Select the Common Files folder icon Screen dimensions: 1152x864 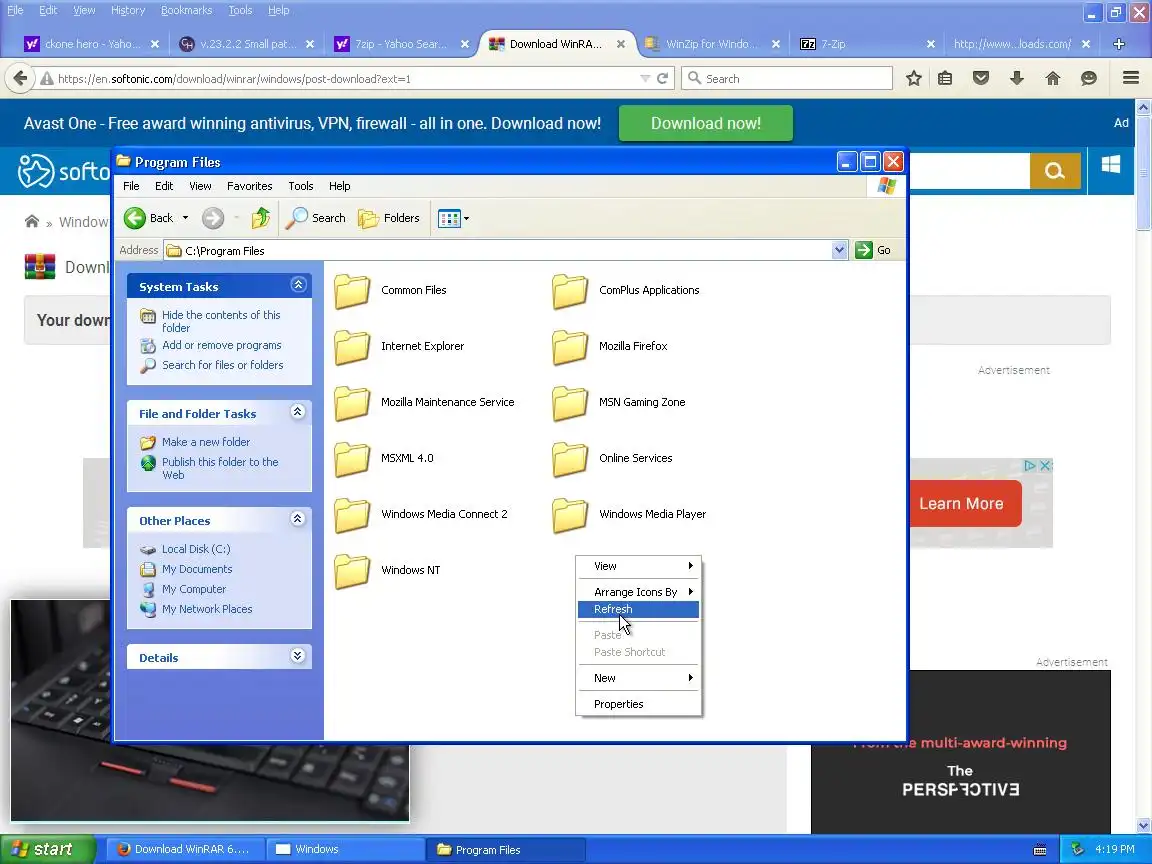[x=353, y=291]
